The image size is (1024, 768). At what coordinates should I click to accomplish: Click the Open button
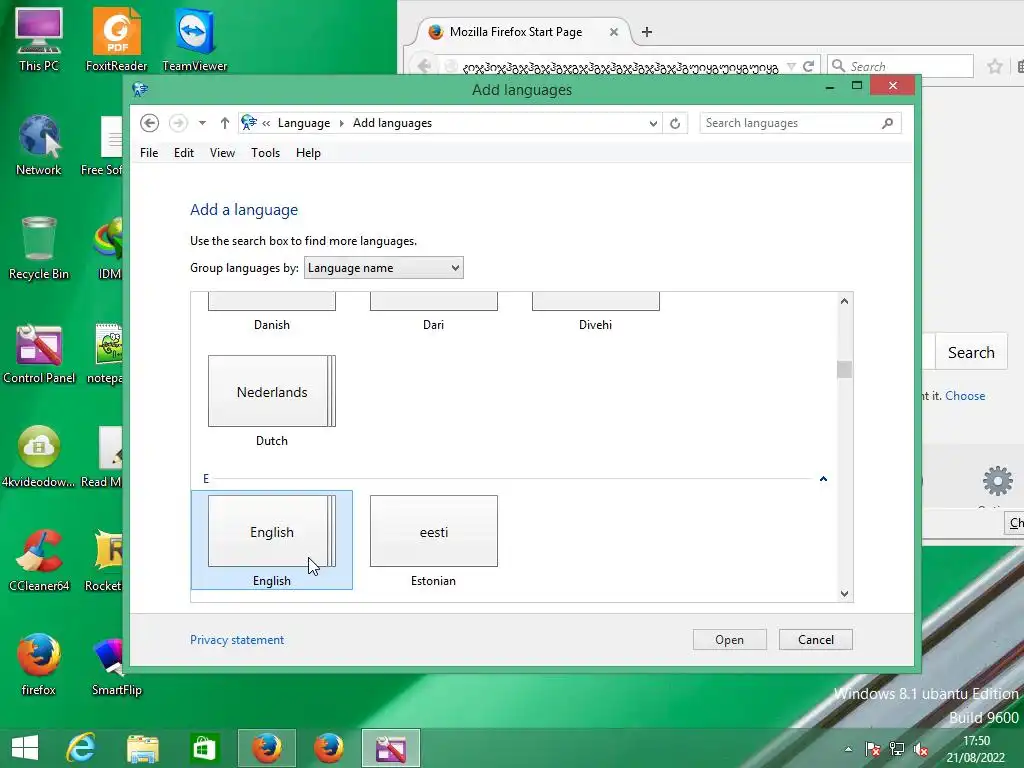click(729, 640)
